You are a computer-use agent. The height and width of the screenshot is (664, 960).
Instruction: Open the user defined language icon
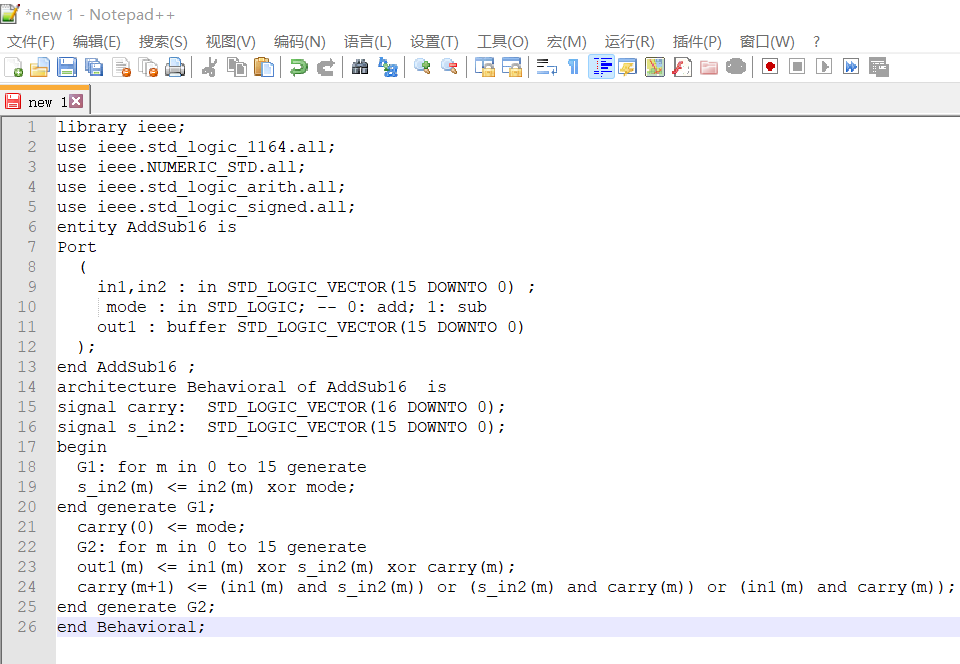point(628,67)
